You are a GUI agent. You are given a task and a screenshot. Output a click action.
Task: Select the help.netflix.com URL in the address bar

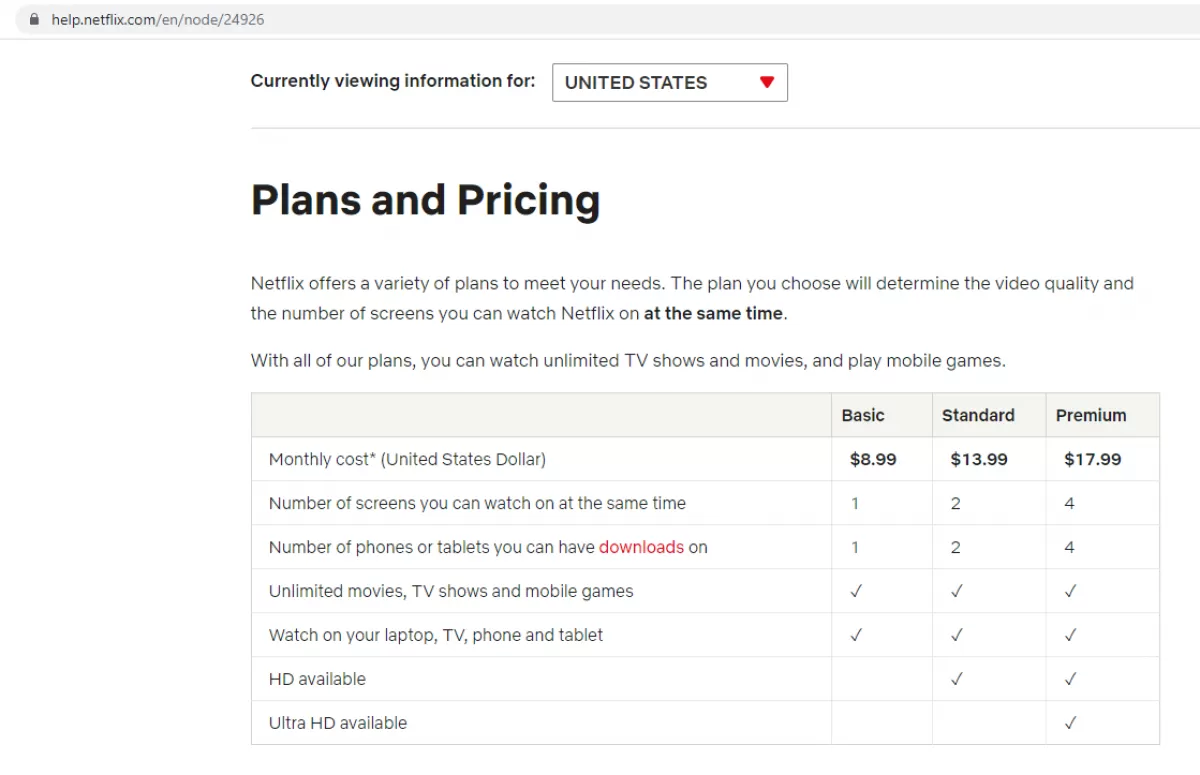[158, 19]
